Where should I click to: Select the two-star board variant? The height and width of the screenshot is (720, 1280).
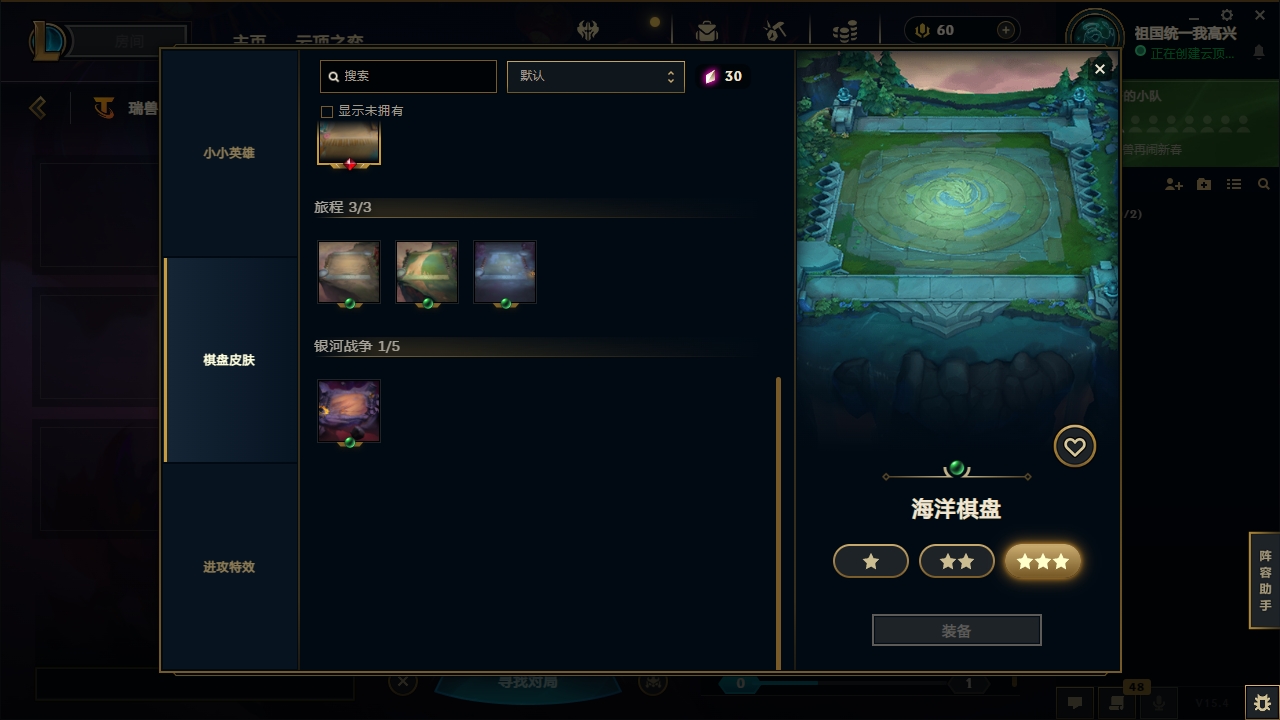[x=957, y=562]
